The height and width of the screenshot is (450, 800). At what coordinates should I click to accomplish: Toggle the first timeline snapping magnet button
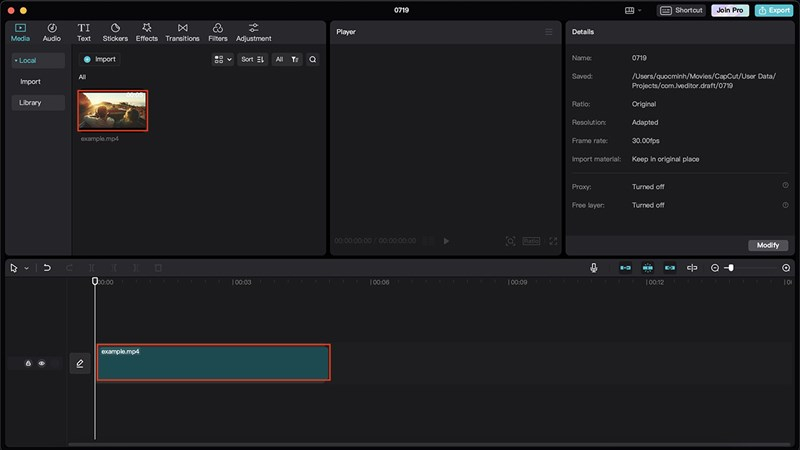click(x=625, y=268)
